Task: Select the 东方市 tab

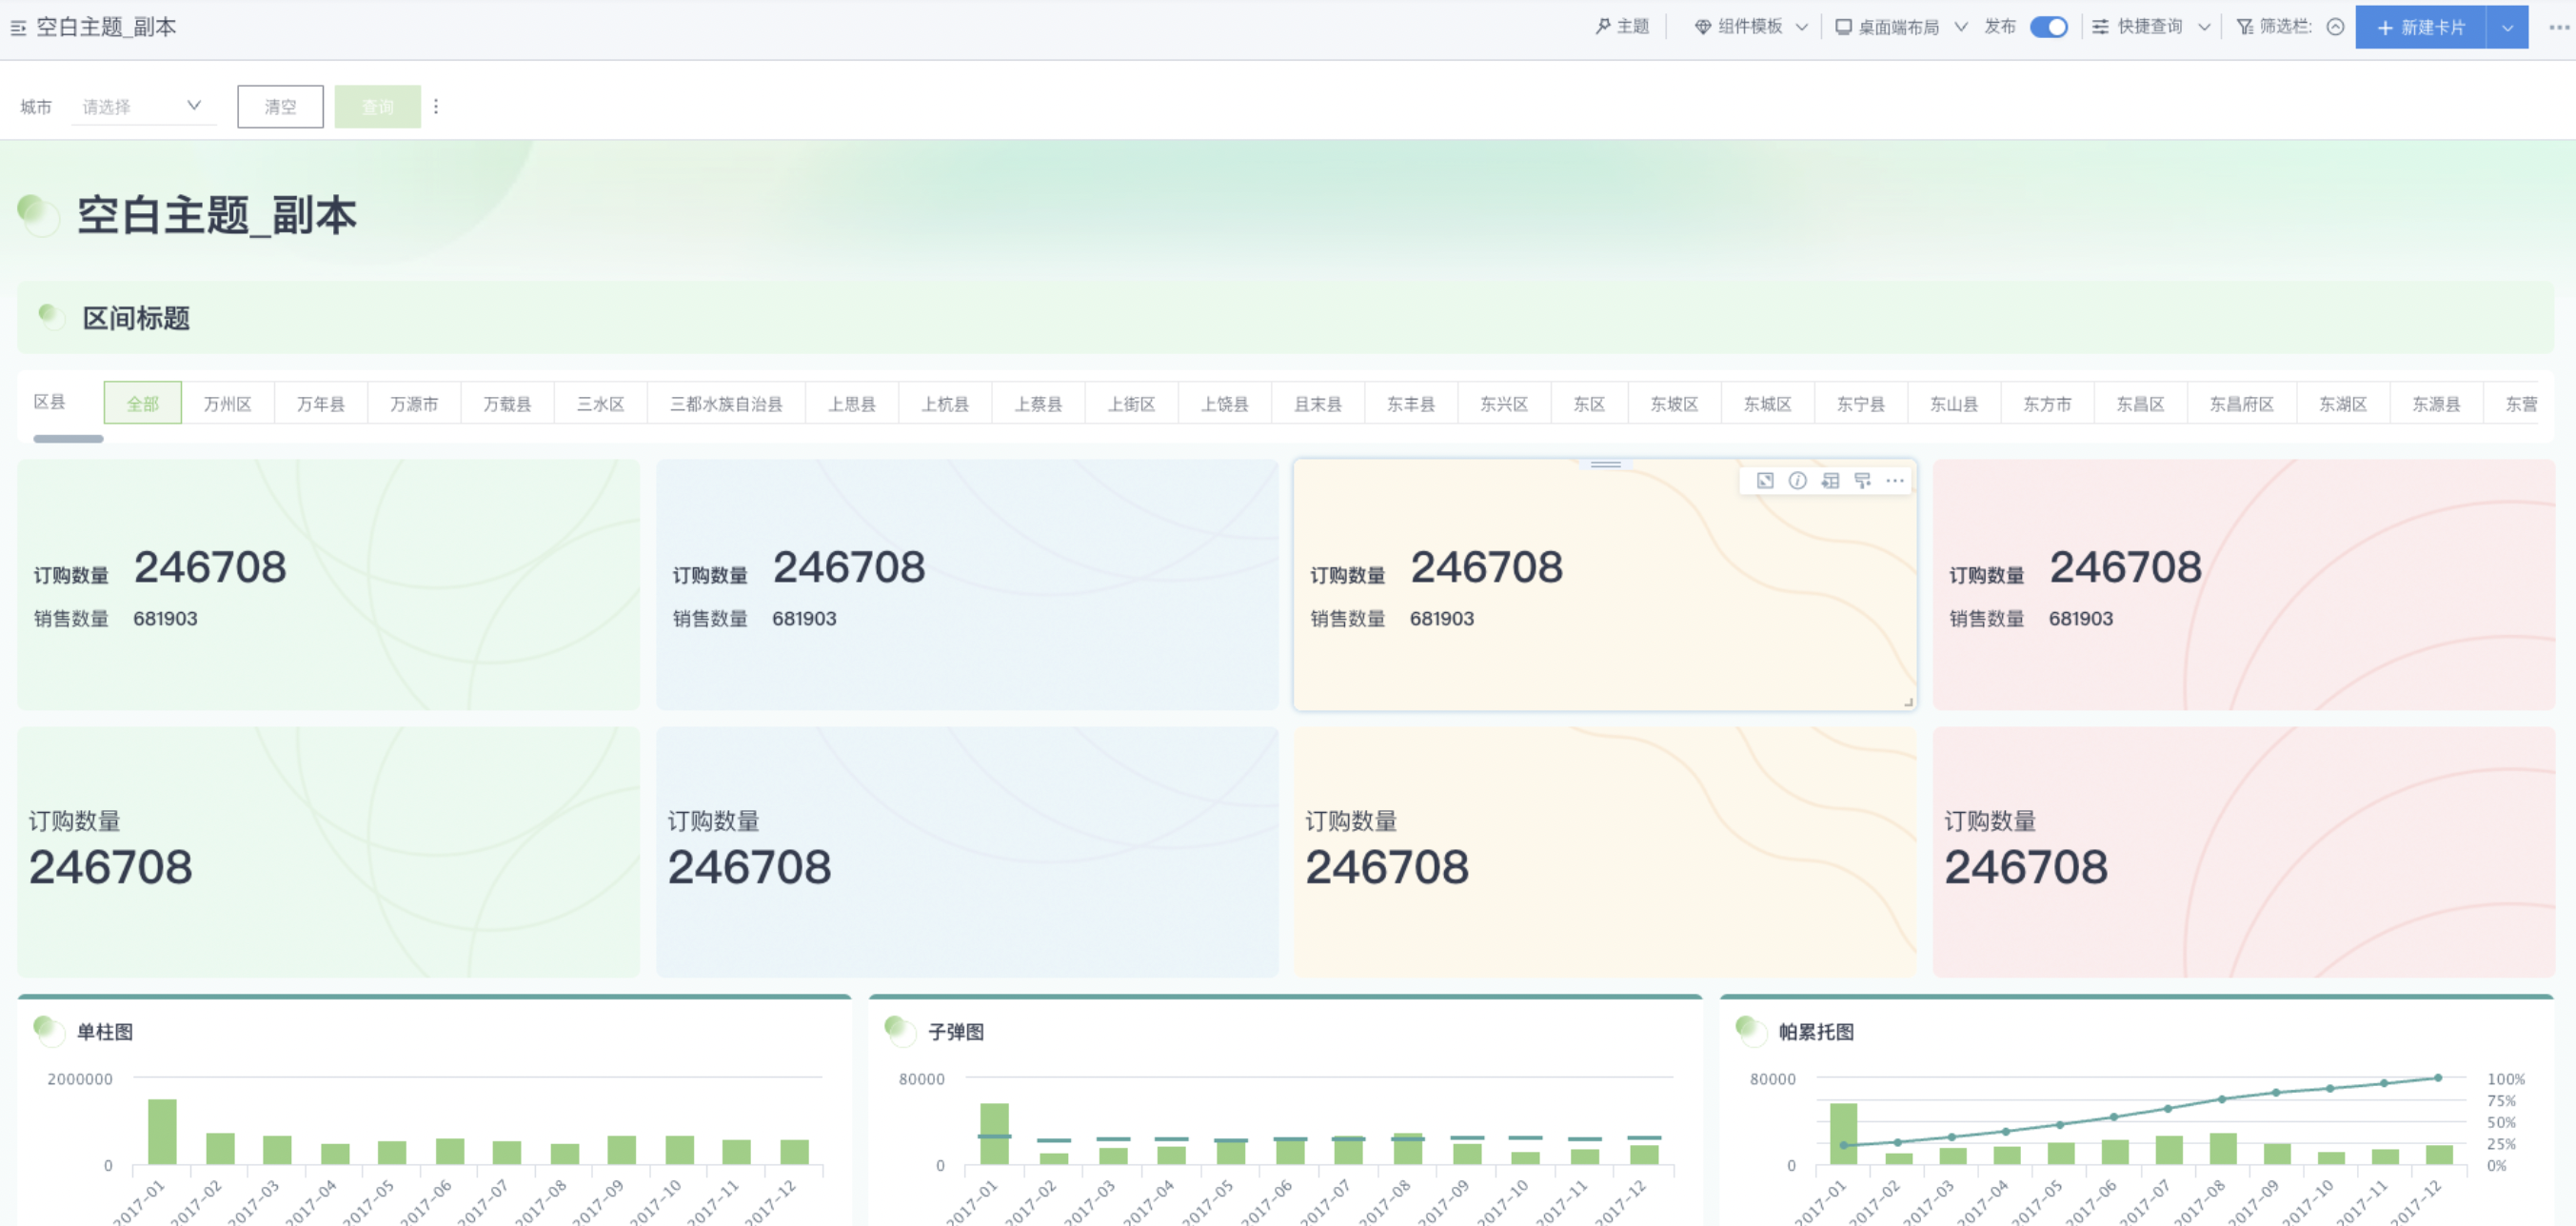Action: click(2047, 403)
